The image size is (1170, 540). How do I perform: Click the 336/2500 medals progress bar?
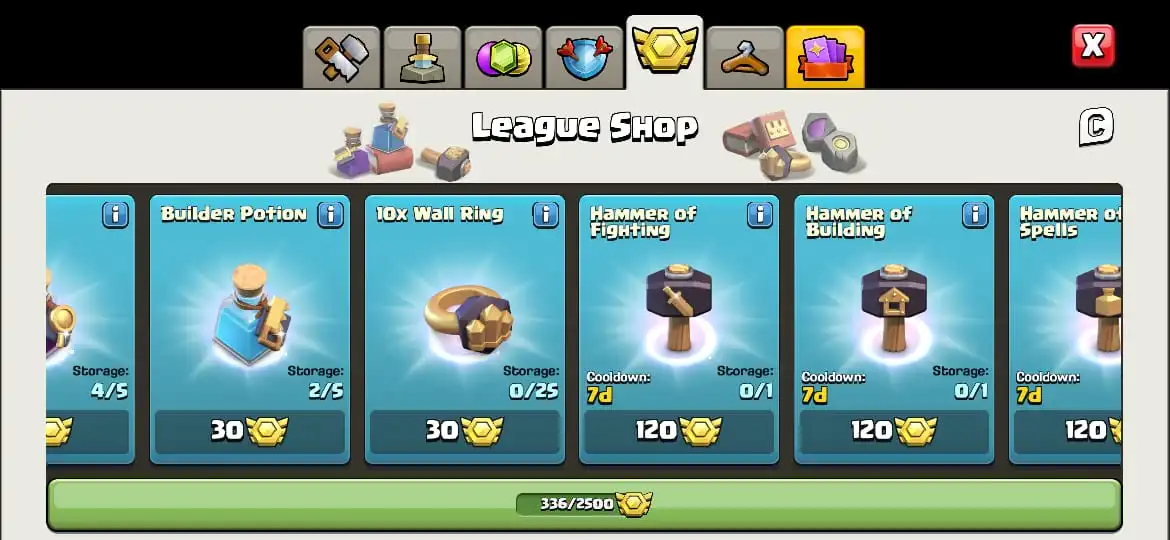(584, 504)
